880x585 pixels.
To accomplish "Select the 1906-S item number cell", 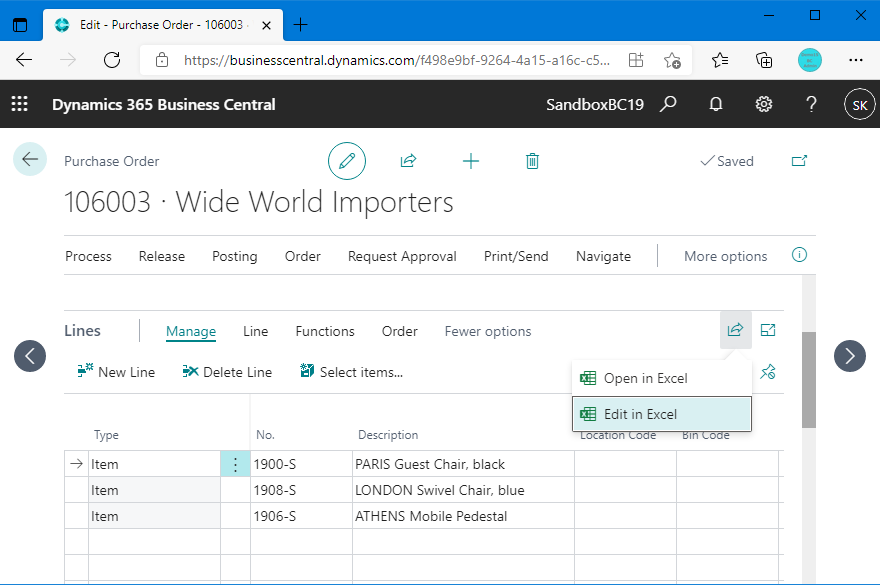I will [x=301, y=516].
